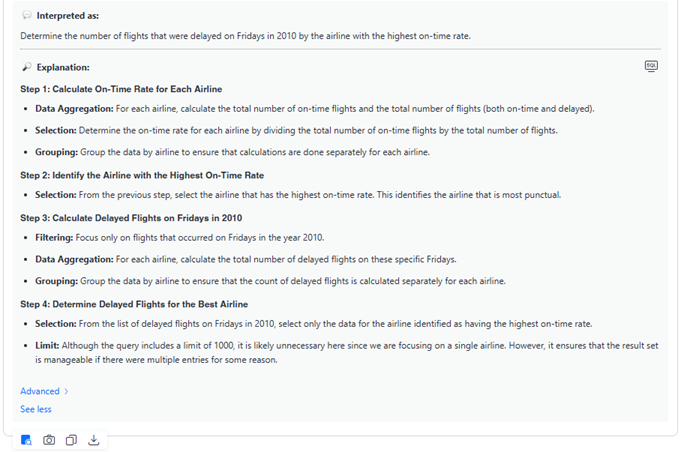Copy the result using the copy icon
The width and height of the screenshot is (681, 452).
pyautogui.click(x=71, y=439)
